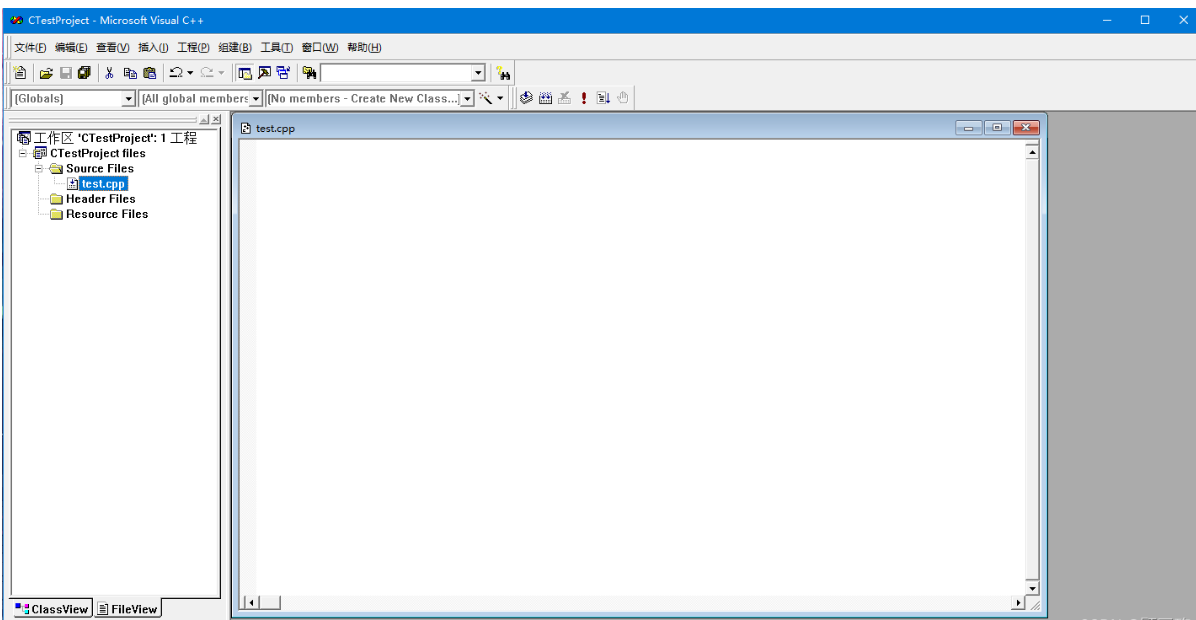This screenshot has height=620, width=1196.
Task: Click the editor vertical scrollbar down arrow
Action: [x=1032, y=588]
